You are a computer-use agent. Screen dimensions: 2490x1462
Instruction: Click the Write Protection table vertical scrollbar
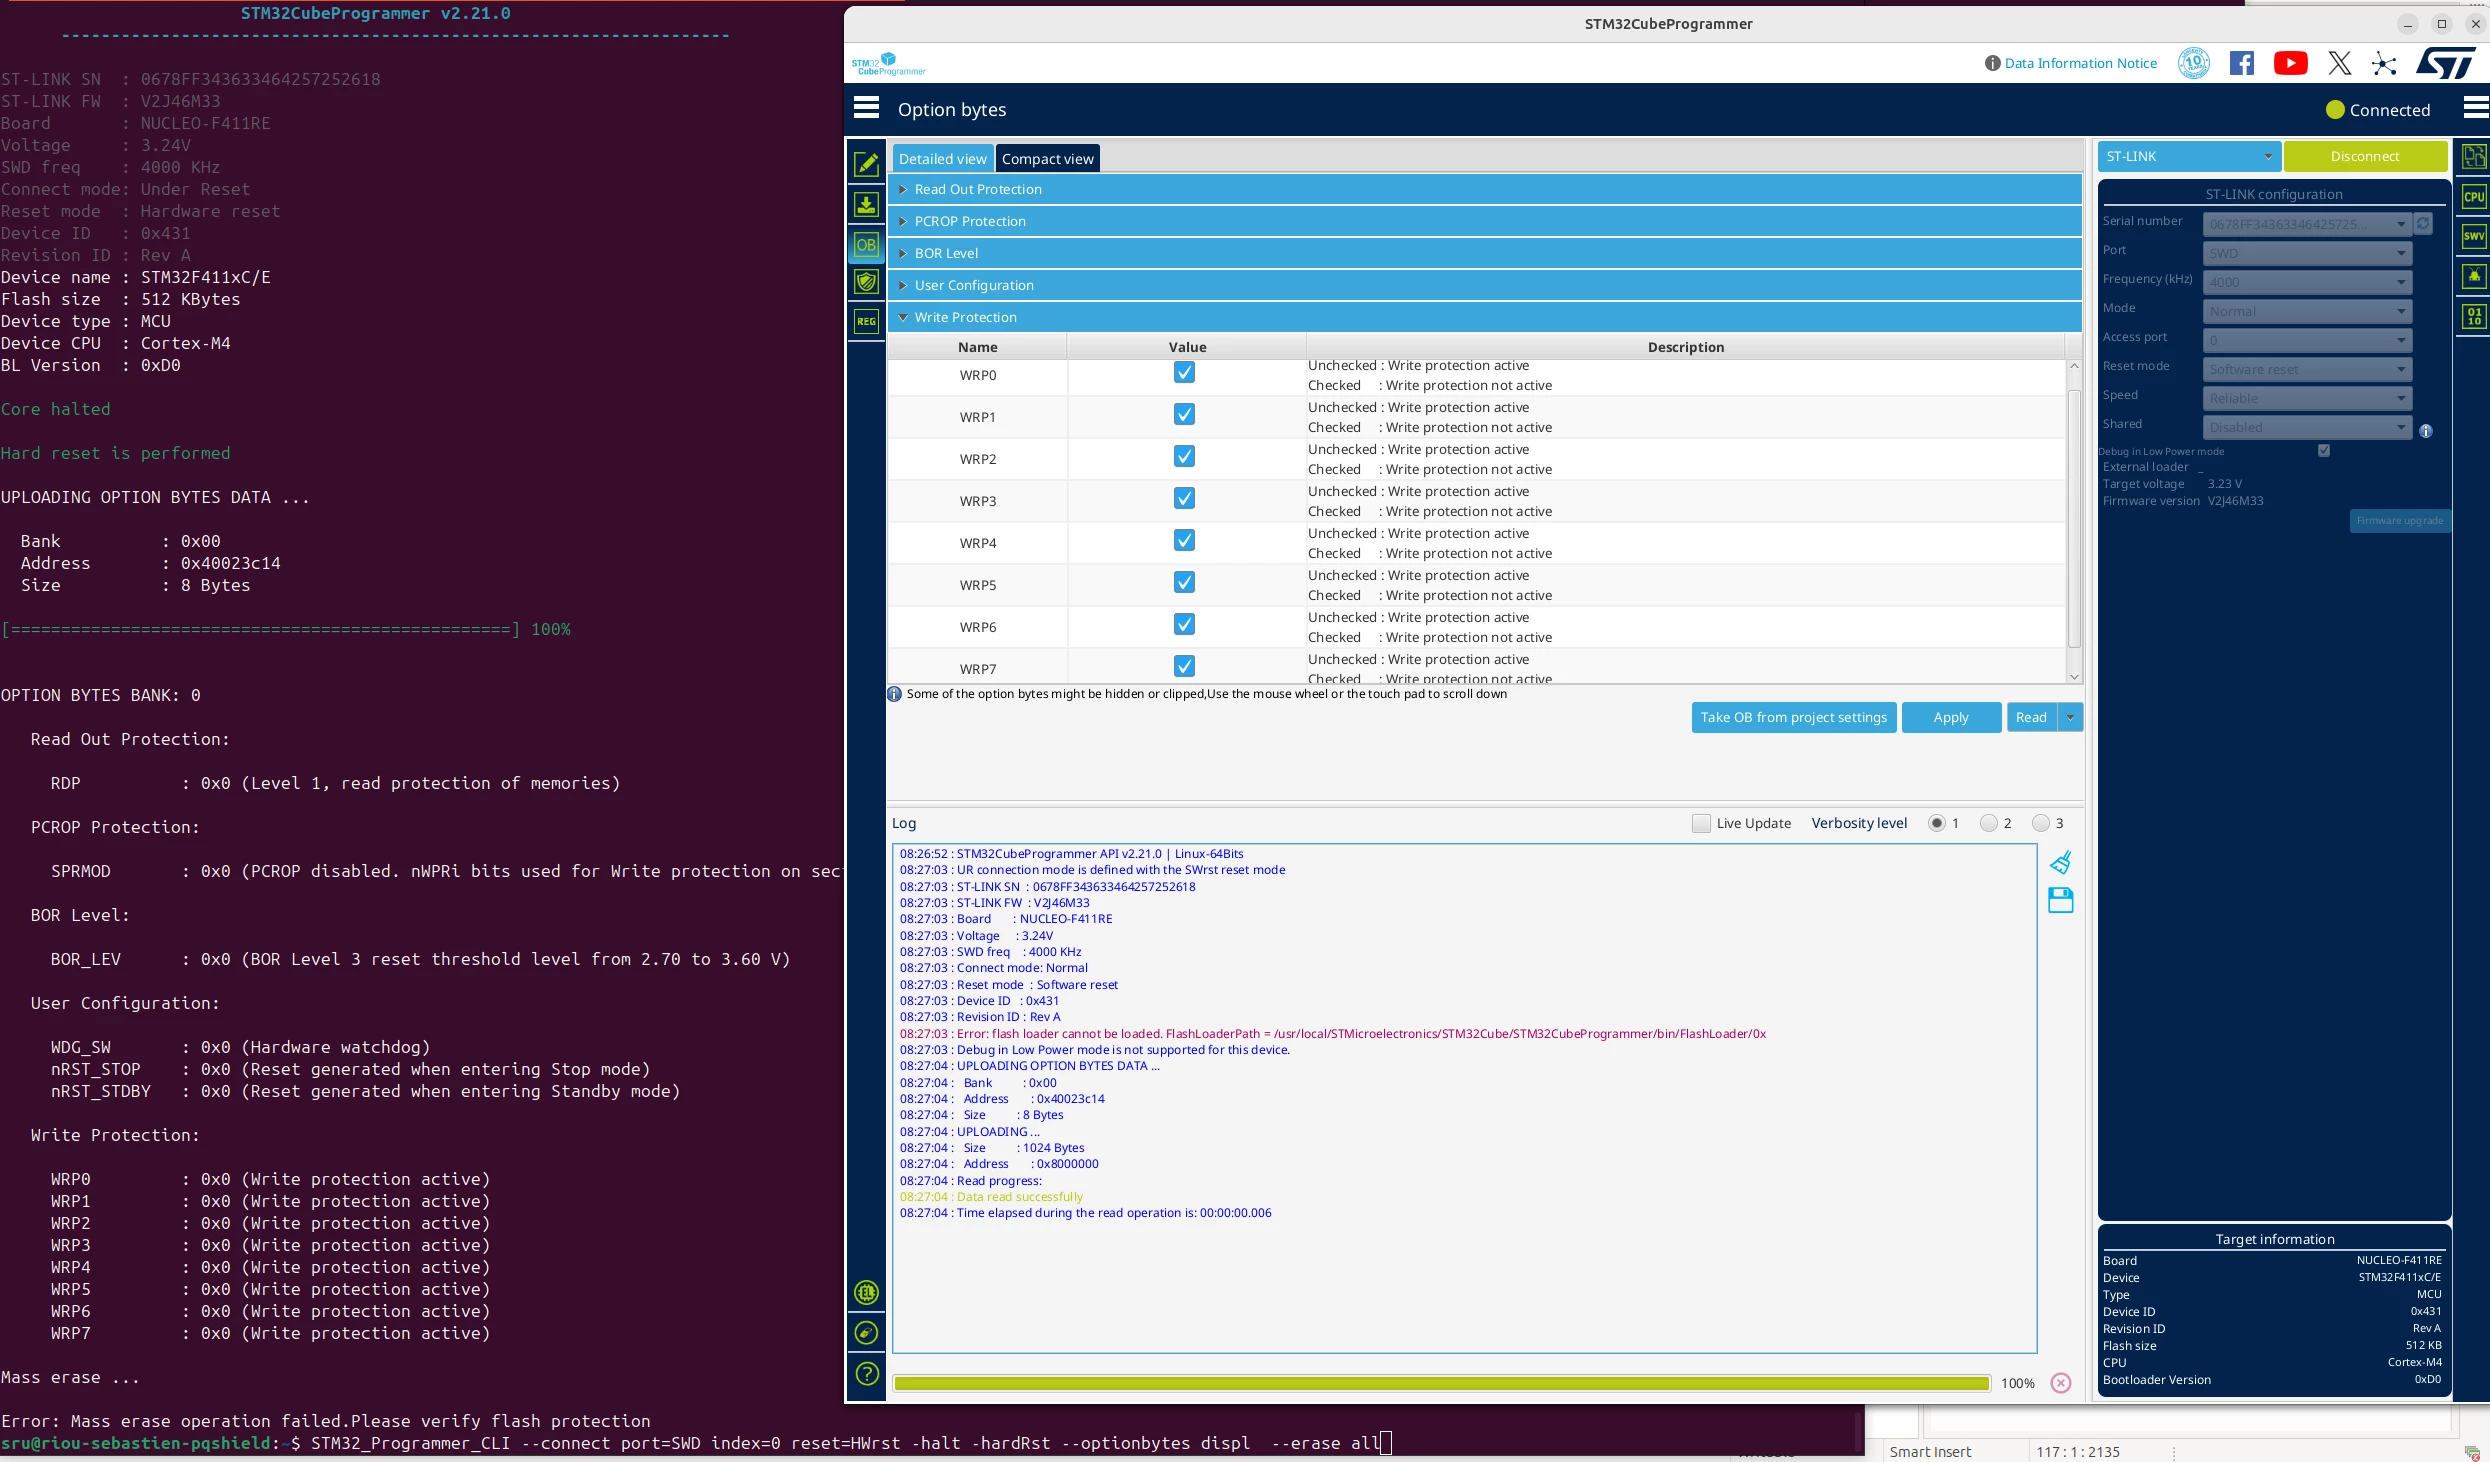[2074, 520]
